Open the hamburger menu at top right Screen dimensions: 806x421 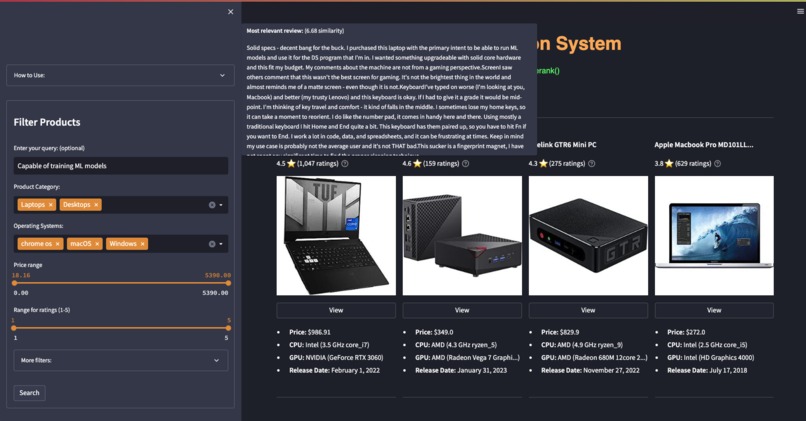click(800, 11)
